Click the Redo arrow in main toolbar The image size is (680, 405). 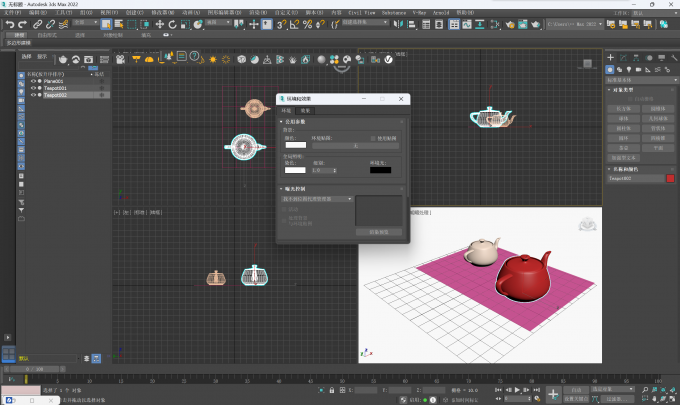(x=22, y=23)
